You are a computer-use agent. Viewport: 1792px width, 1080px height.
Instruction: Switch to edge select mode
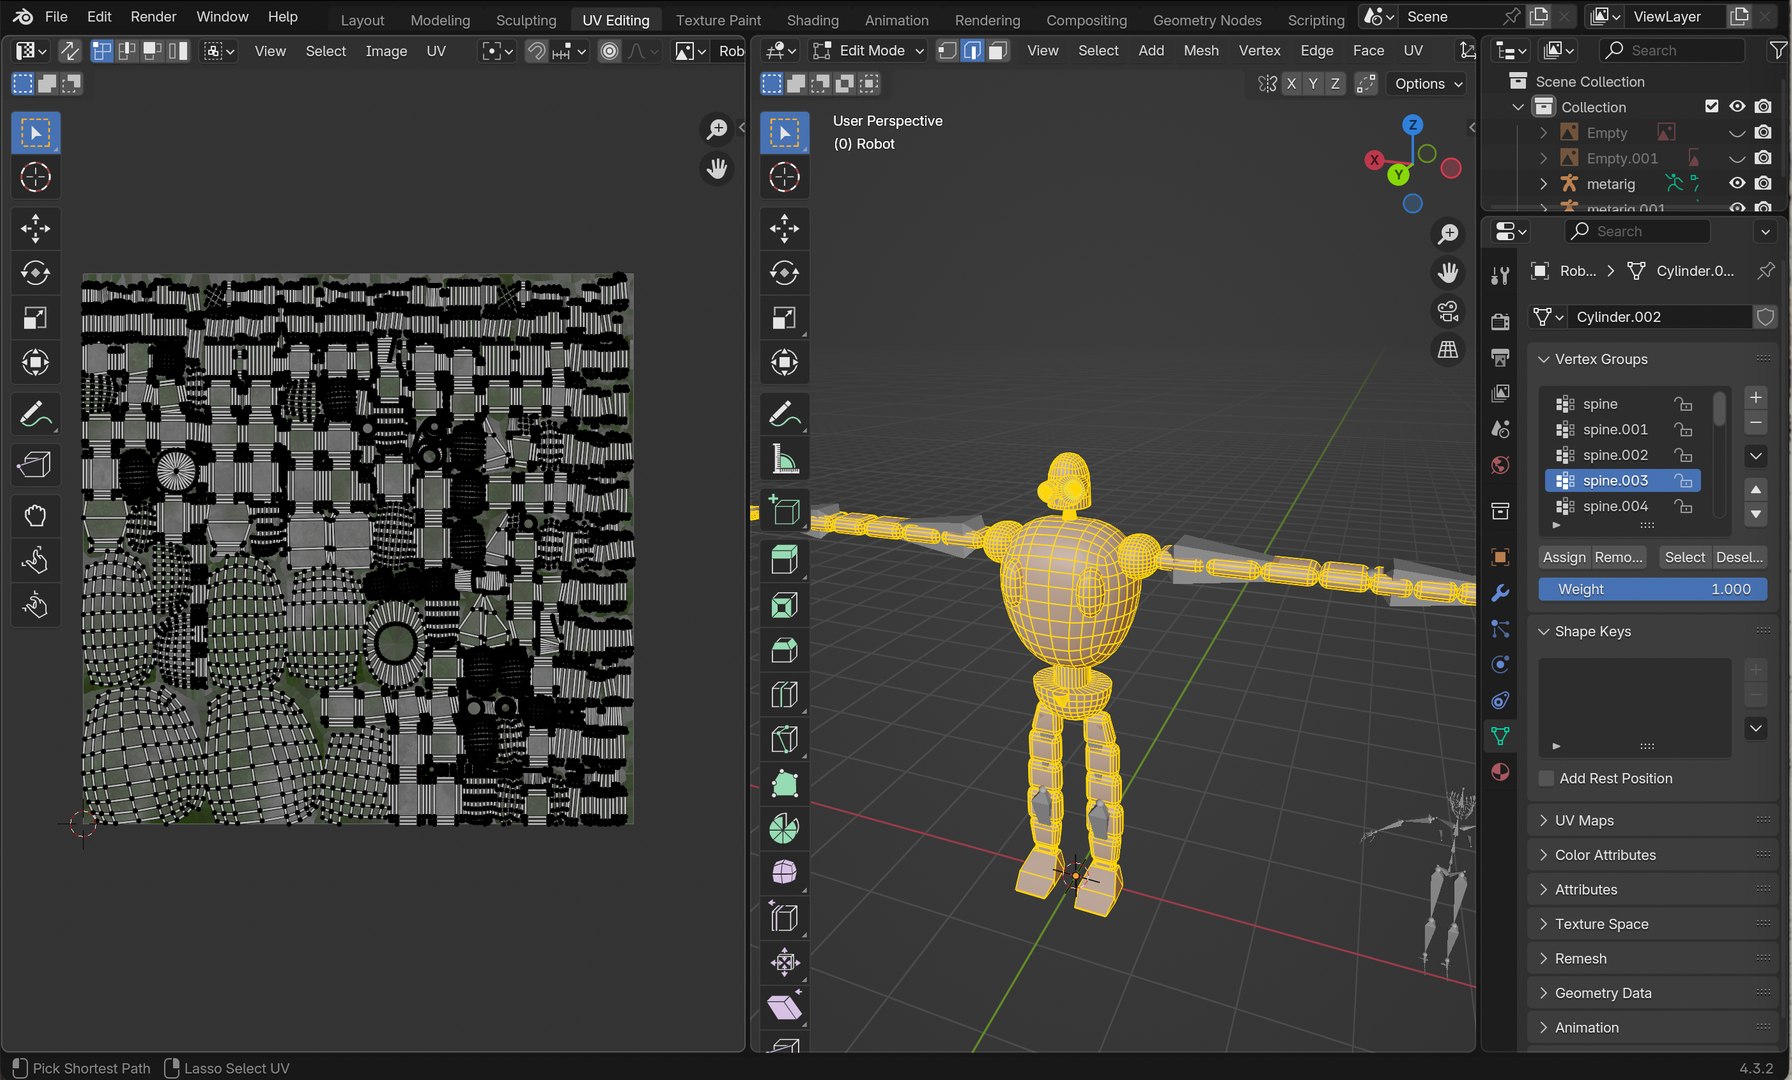pos(972,51)
